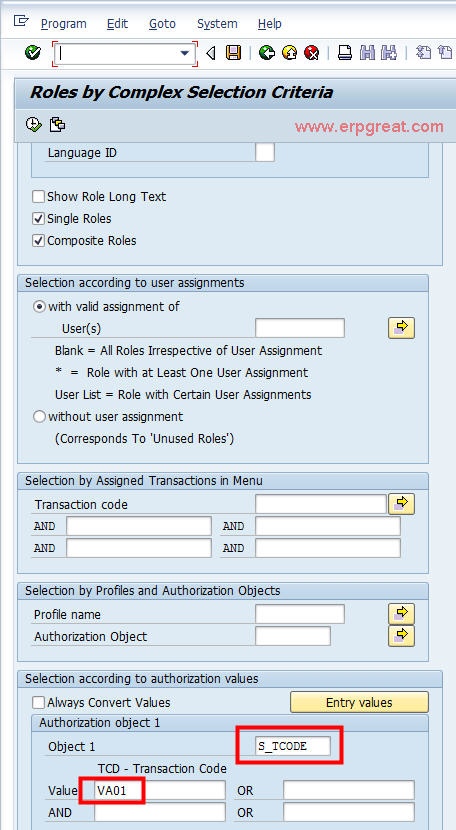Open the System menu
Viewport: 456px width, 830px height.
tap(217, 24)
